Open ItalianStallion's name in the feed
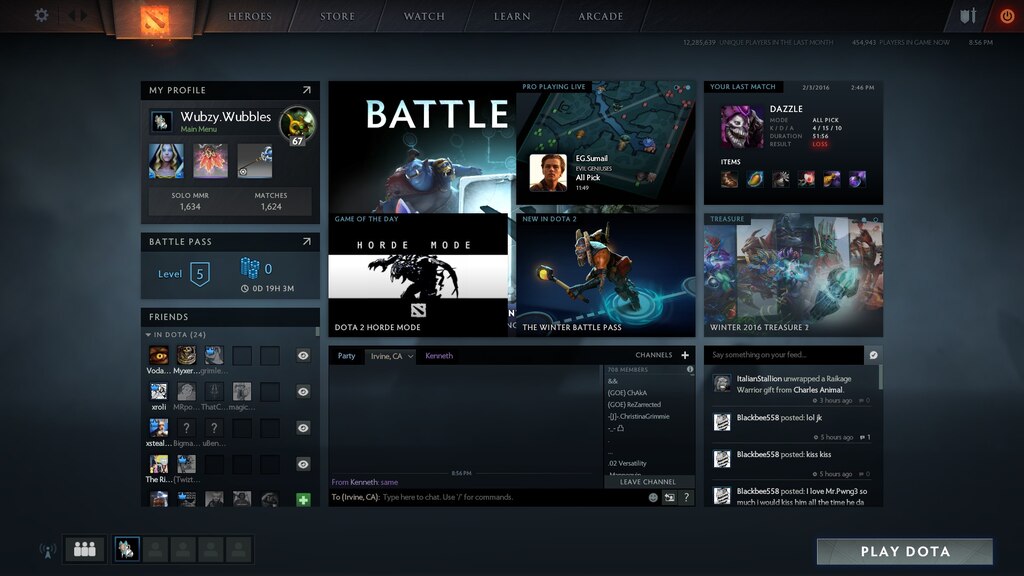The height and width of the screenshot is (576, 1024). (x=759, y=379)
